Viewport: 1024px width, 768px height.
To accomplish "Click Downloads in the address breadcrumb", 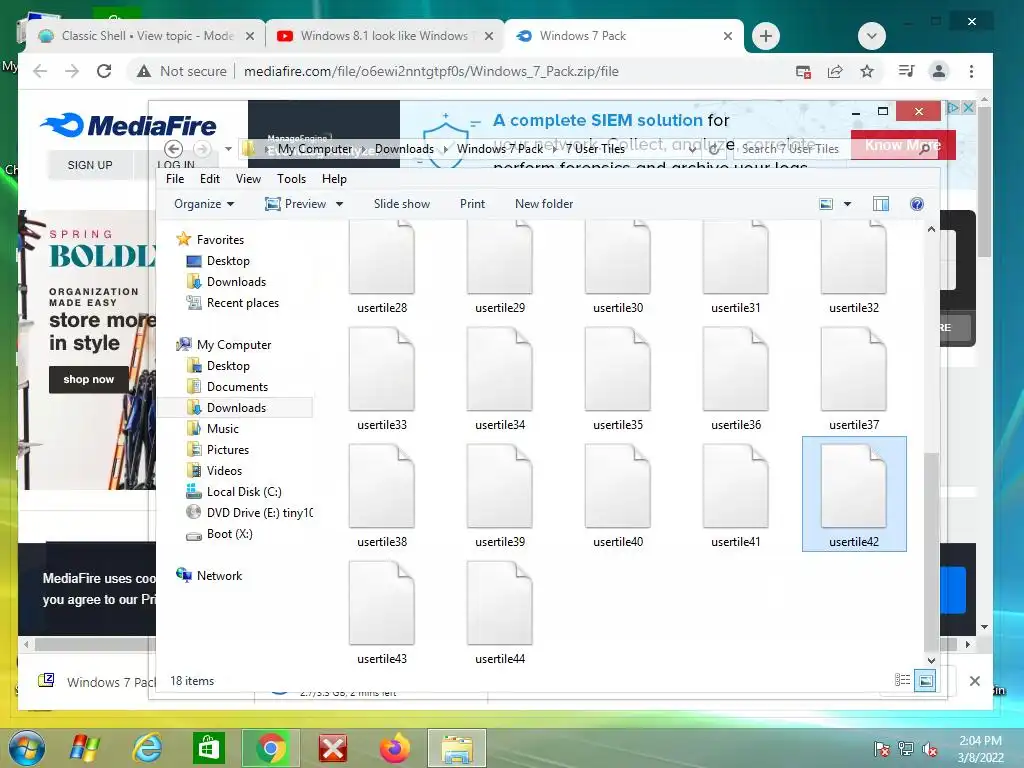I will [404, 149].
